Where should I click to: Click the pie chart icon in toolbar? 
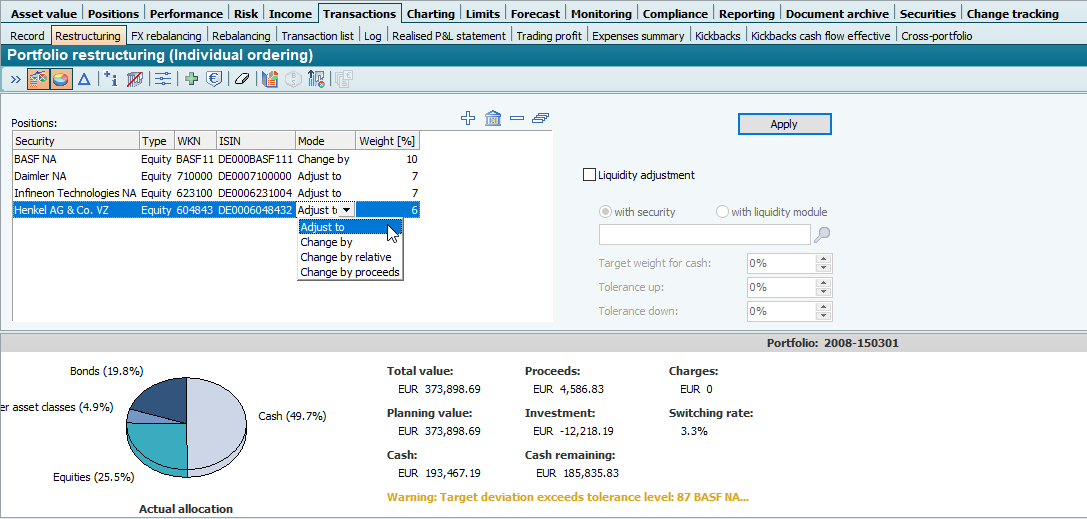click(62, 79)
